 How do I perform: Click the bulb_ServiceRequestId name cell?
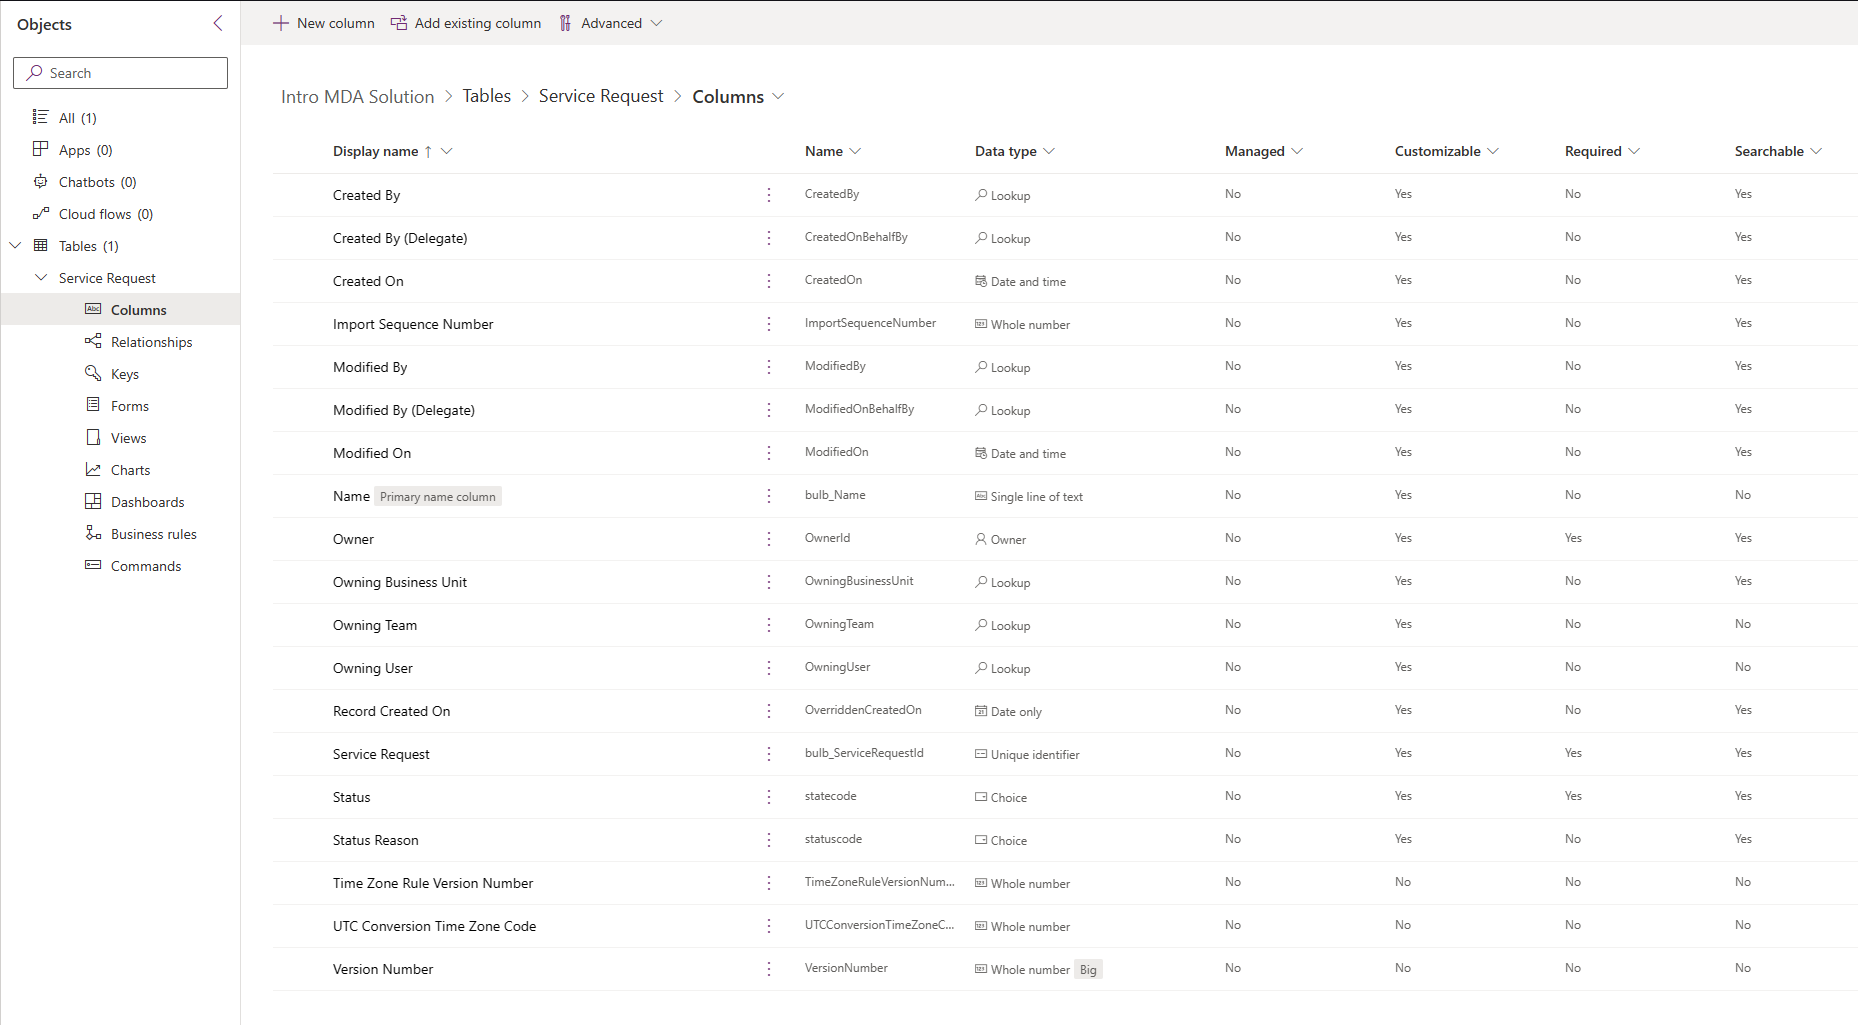coord(864,753)
